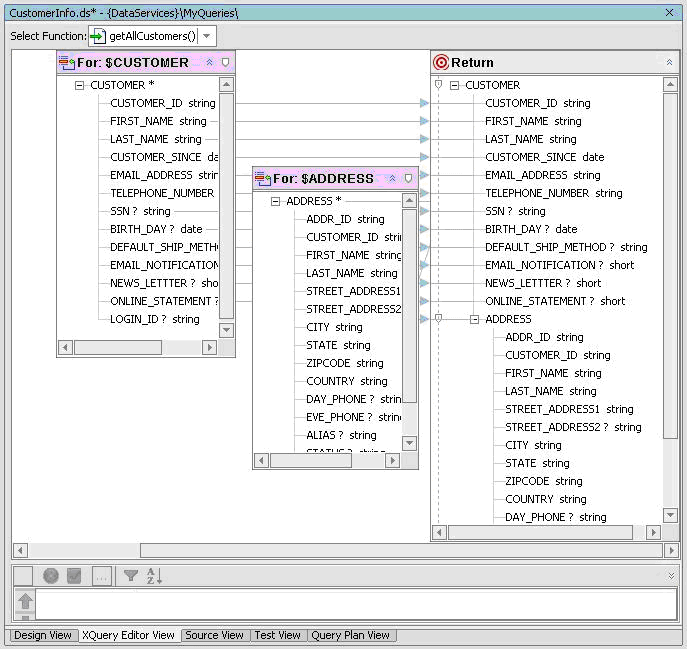The width and height of the screenshot is (687, 649).
Task: Click main canvas horizontal scroll left arrow
Action: click(21, 550)
